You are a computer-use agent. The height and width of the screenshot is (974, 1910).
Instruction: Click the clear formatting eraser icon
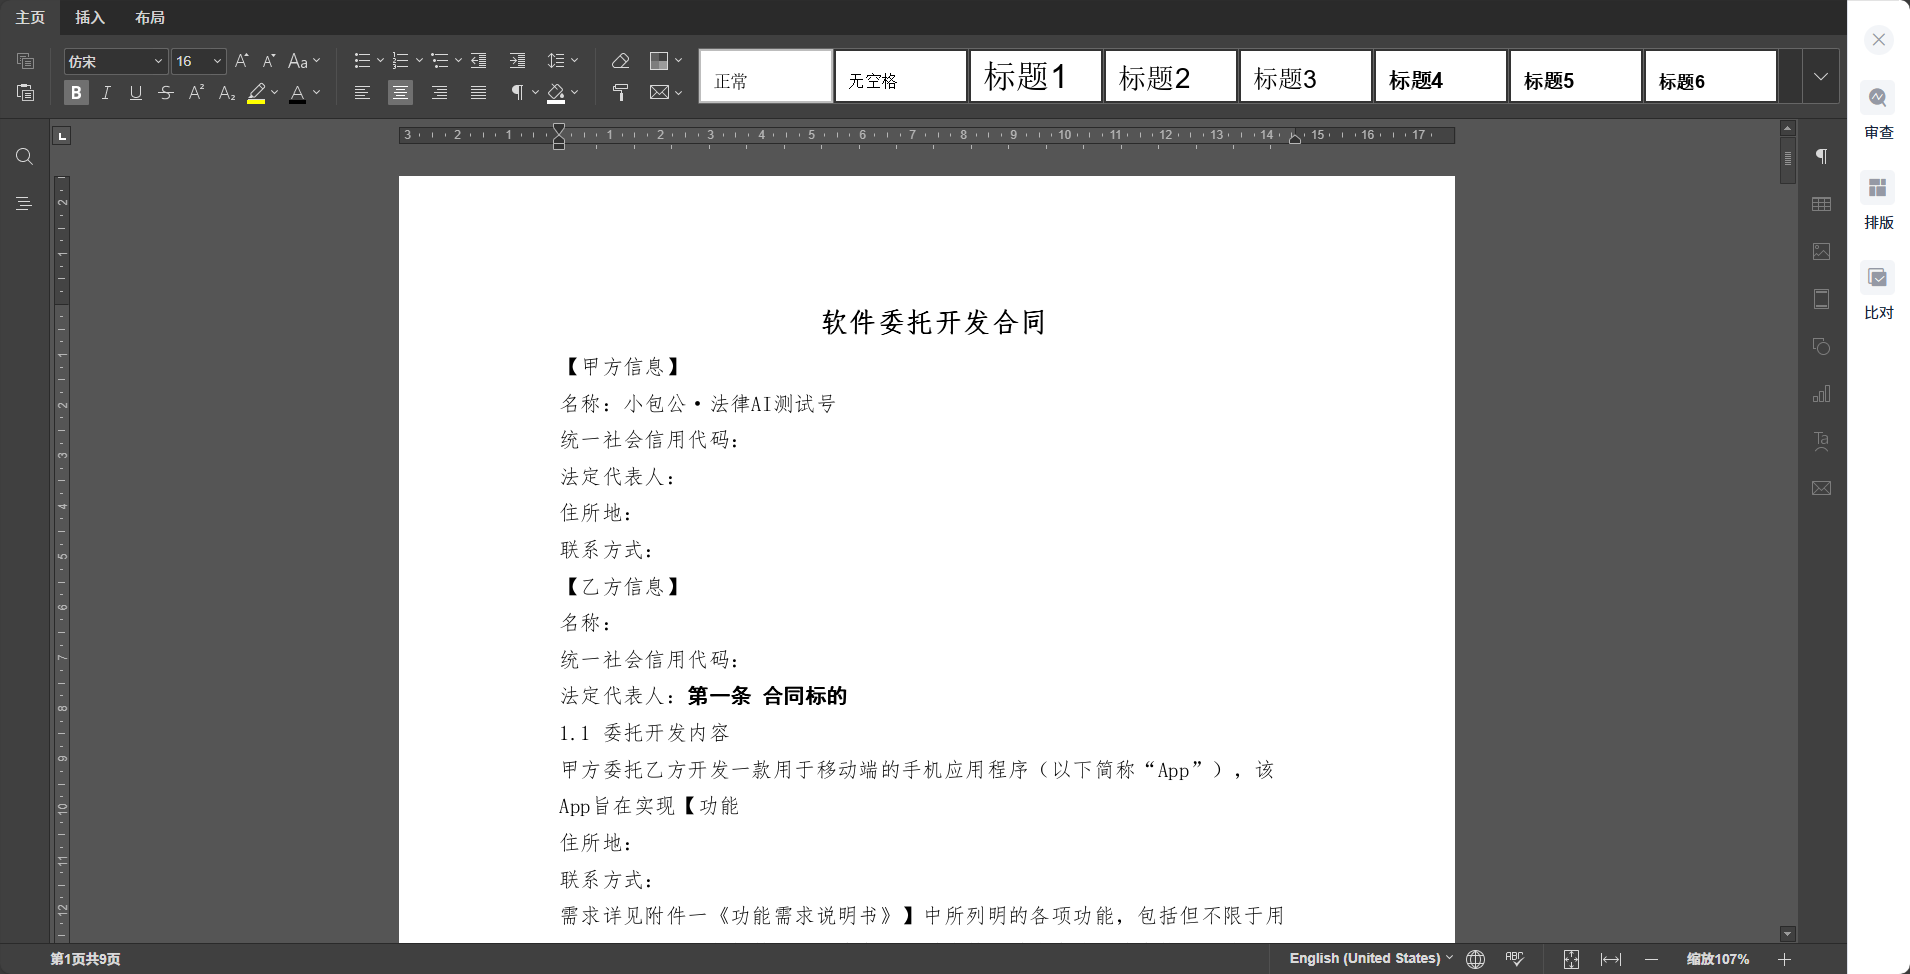620,61
